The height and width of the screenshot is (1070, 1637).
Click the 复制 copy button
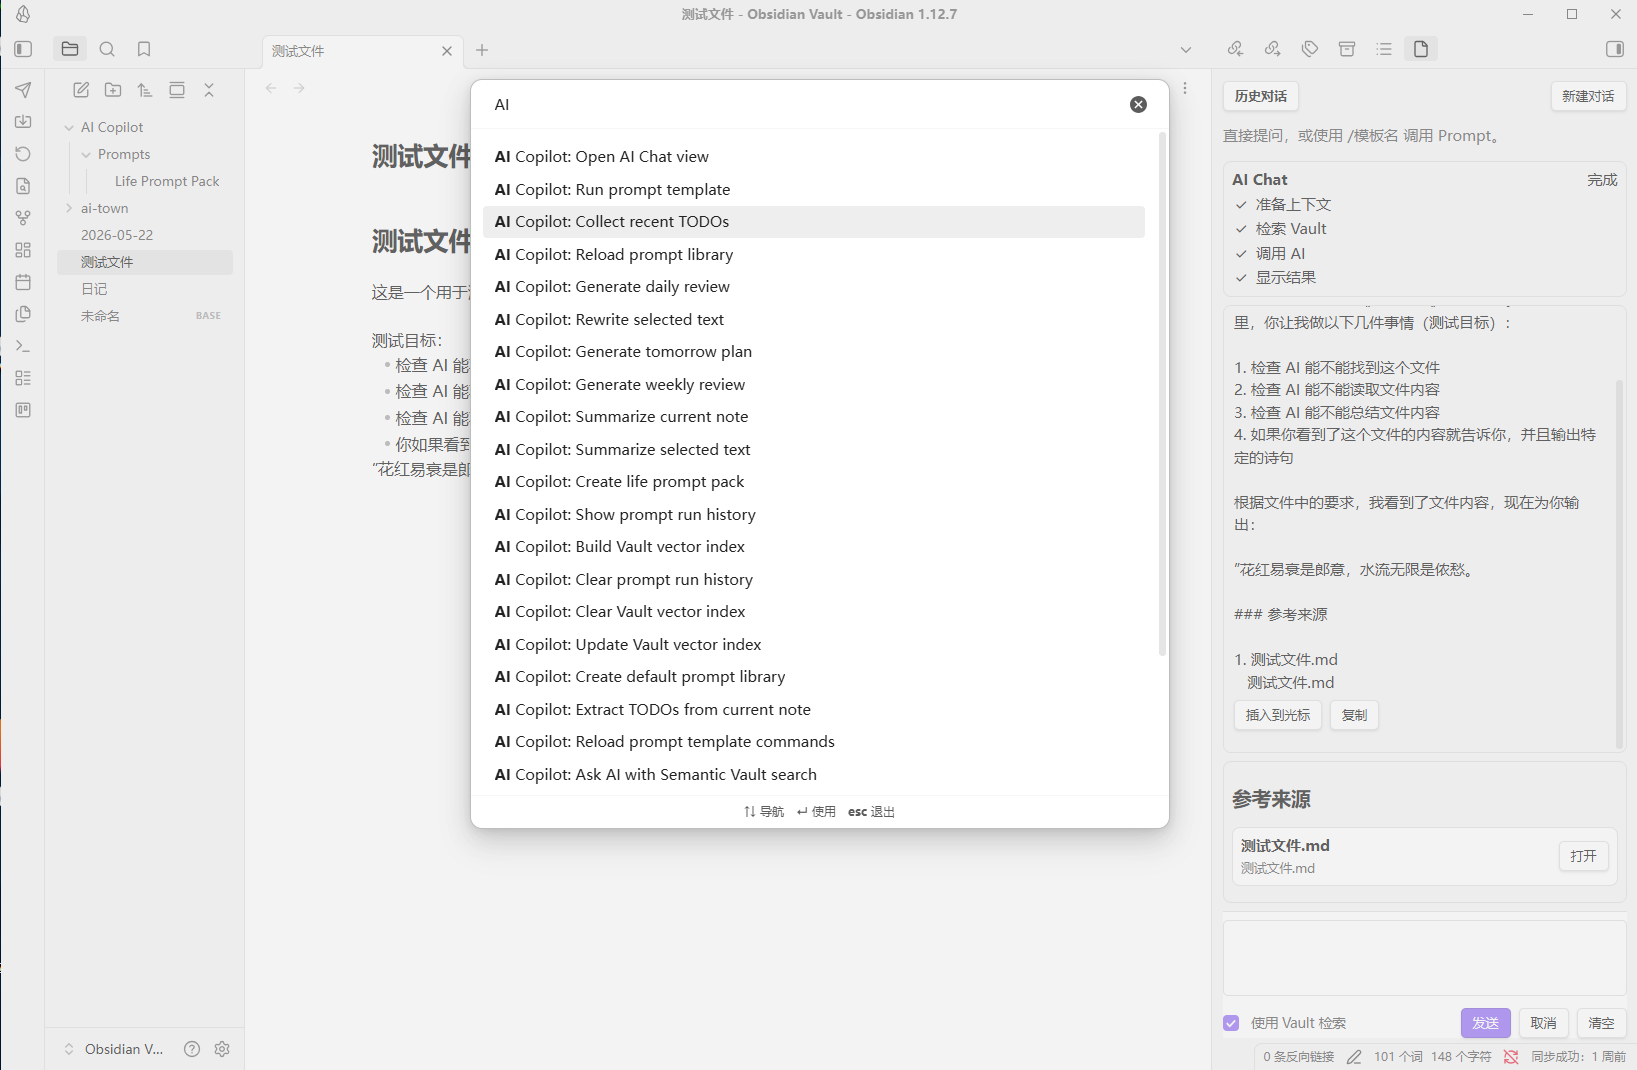1354,715
